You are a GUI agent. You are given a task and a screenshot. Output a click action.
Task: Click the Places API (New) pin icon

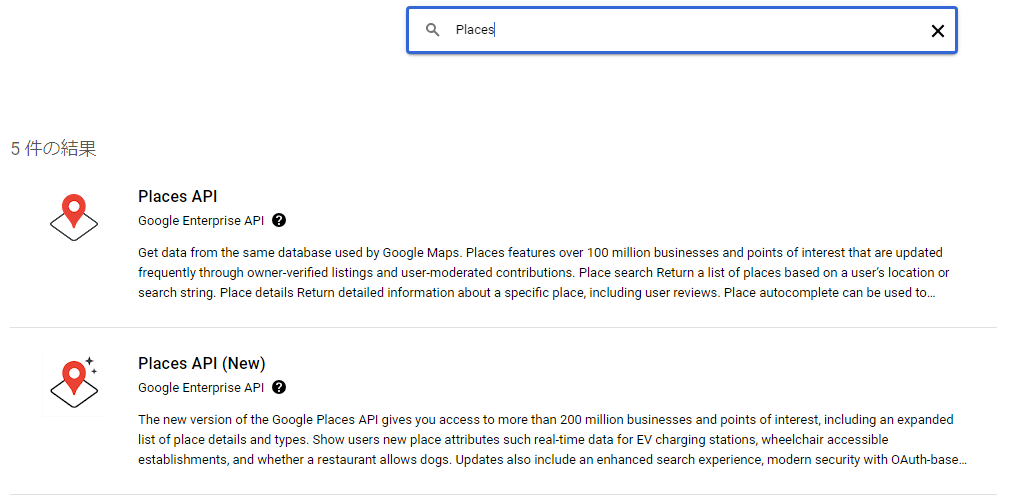72,375
